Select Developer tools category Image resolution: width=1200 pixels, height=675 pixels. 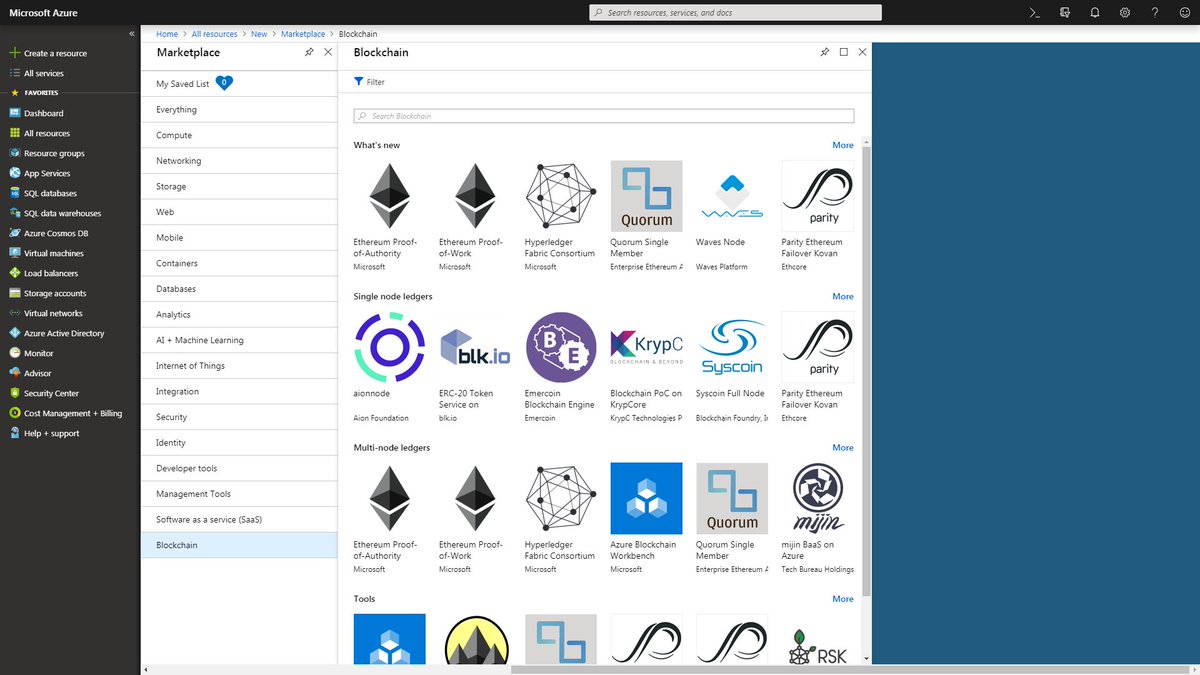coord(240,468)
